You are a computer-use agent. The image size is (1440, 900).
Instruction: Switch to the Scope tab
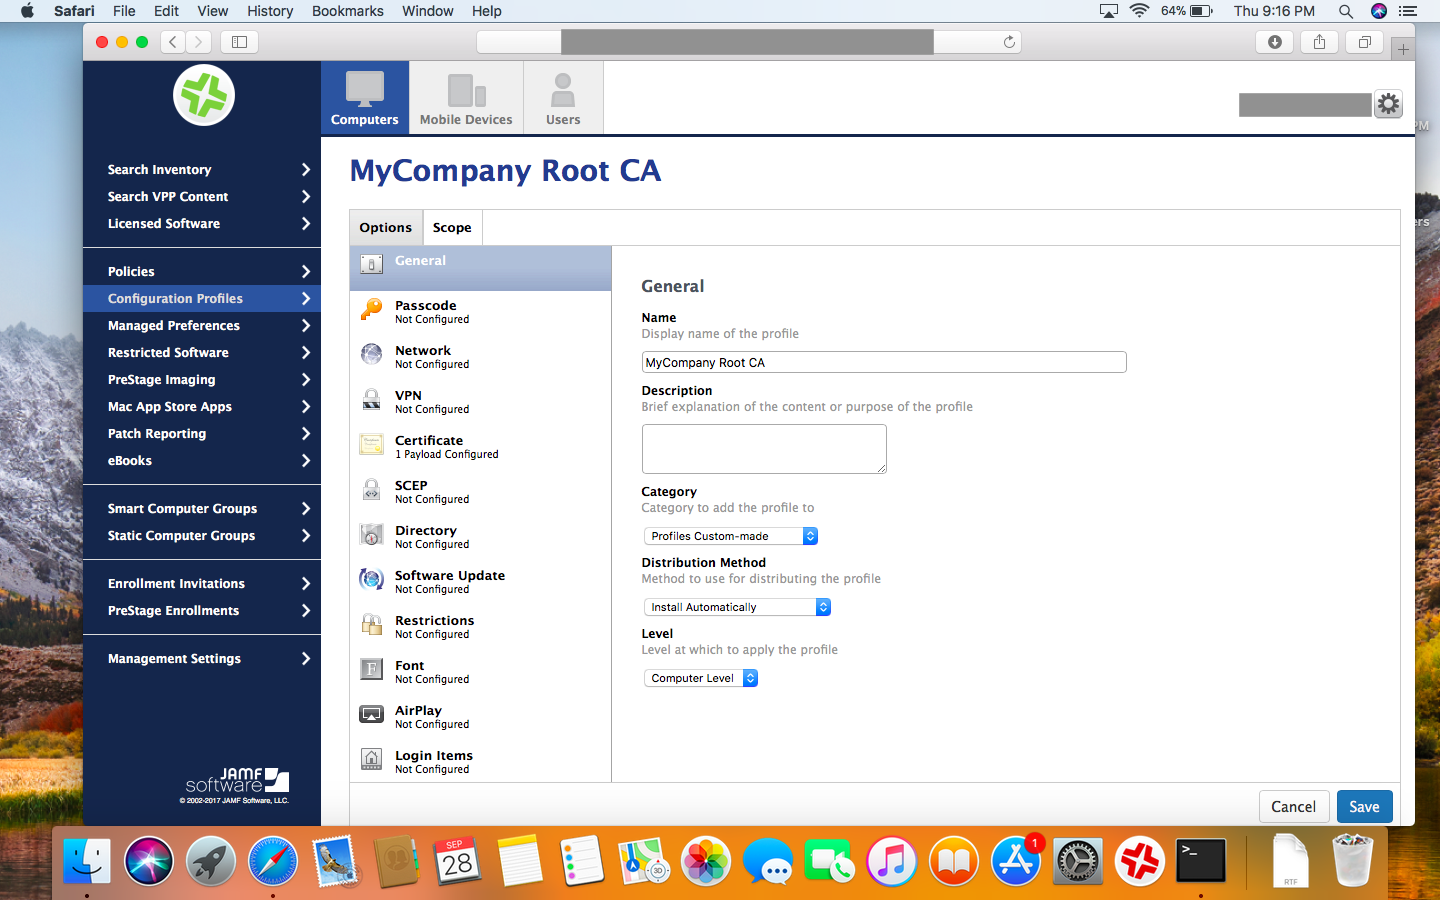tap(452, 228)
